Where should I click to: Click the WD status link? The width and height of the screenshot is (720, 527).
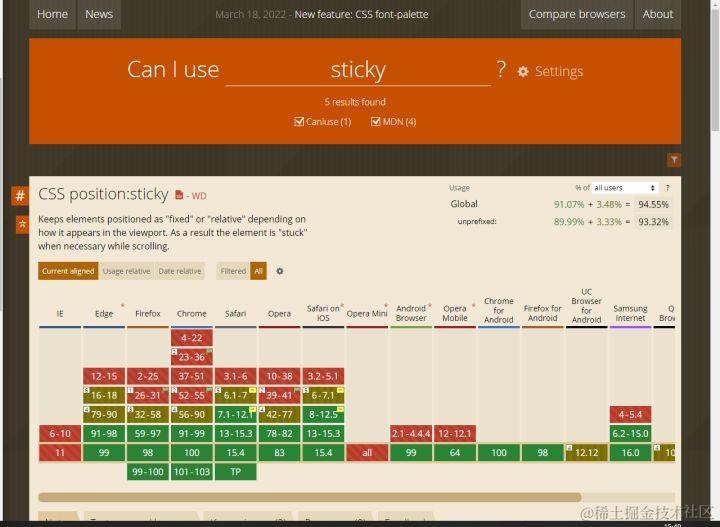199,196
